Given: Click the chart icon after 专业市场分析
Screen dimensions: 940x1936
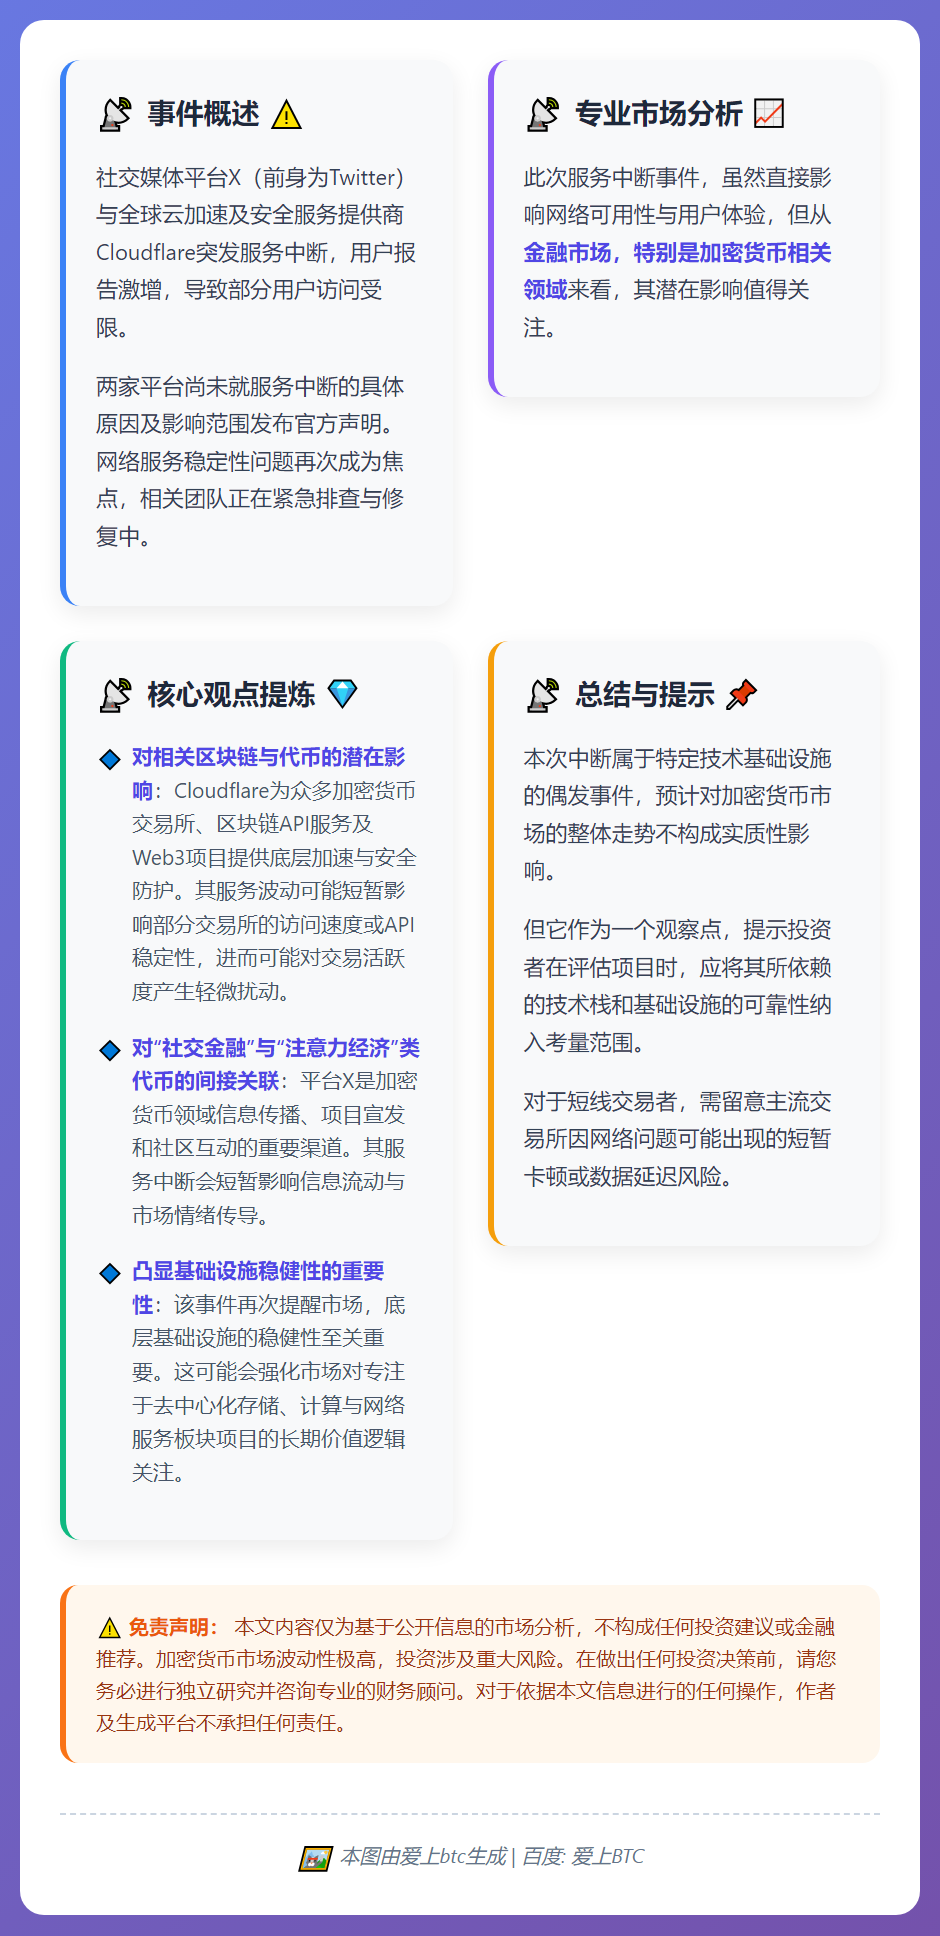Looking at the screenshot, I should tap(769, 114).
